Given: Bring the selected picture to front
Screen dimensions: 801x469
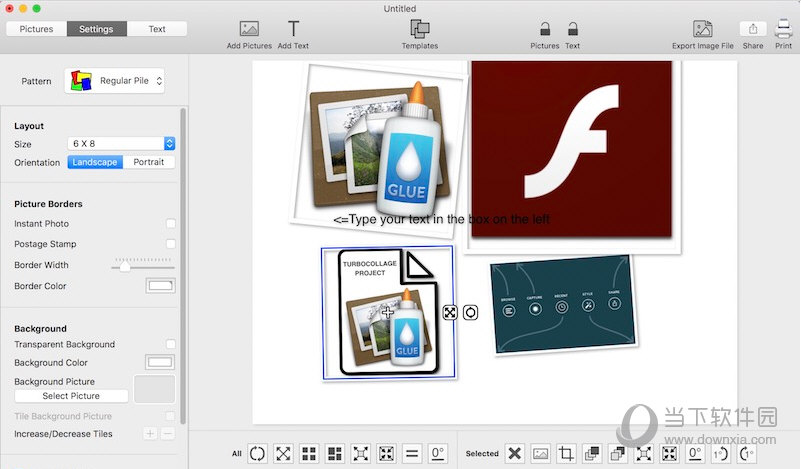Looking at the screenshot, I should click(592, 453).
